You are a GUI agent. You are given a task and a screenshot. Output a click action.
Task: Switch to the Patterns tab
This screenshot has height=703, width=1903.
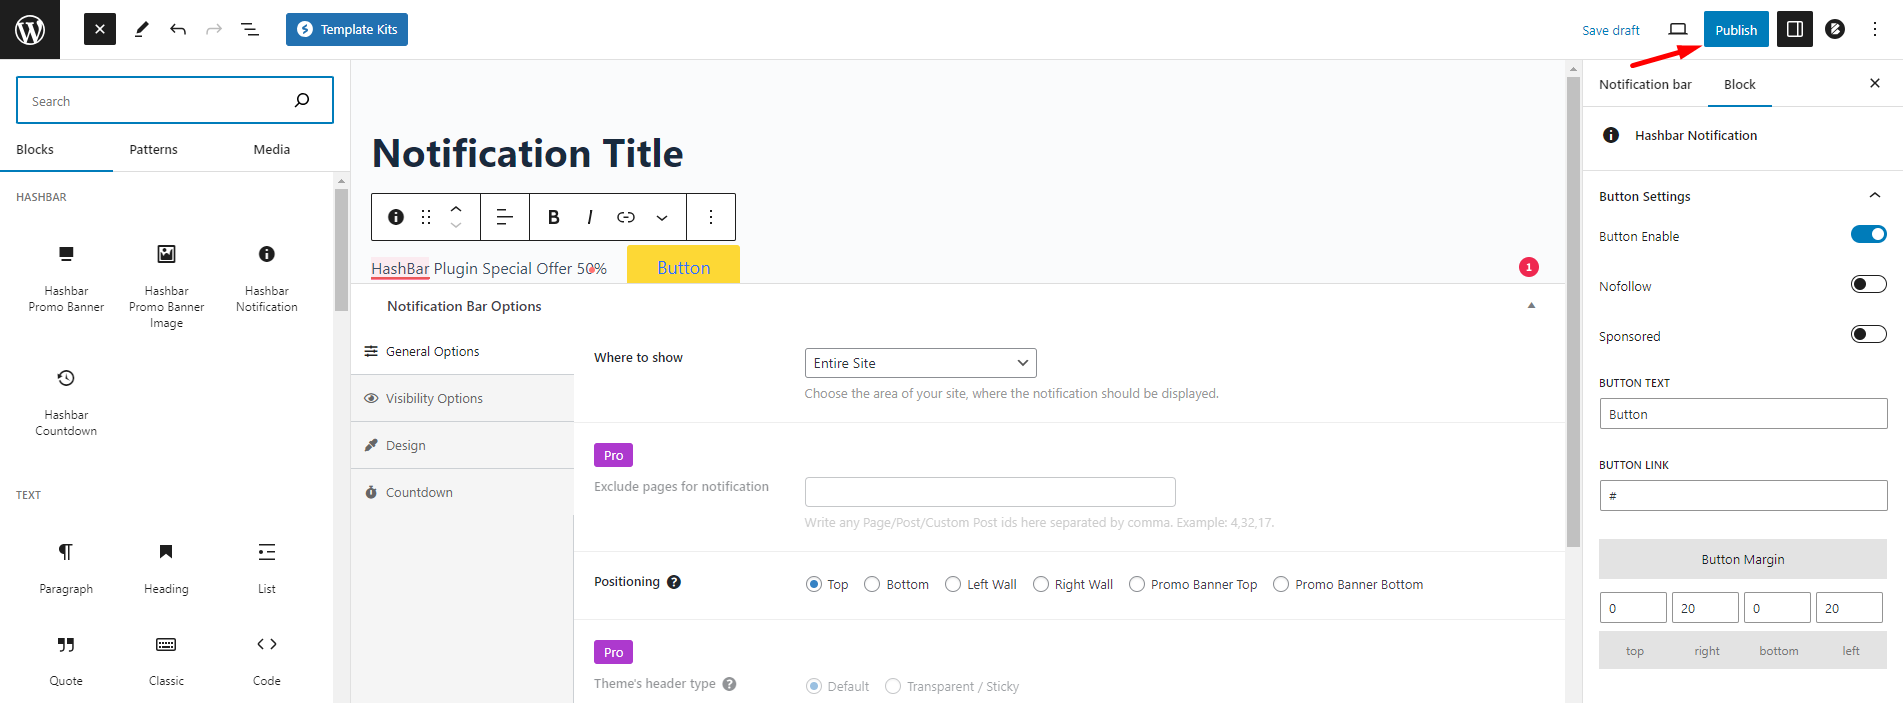point(153,150)
